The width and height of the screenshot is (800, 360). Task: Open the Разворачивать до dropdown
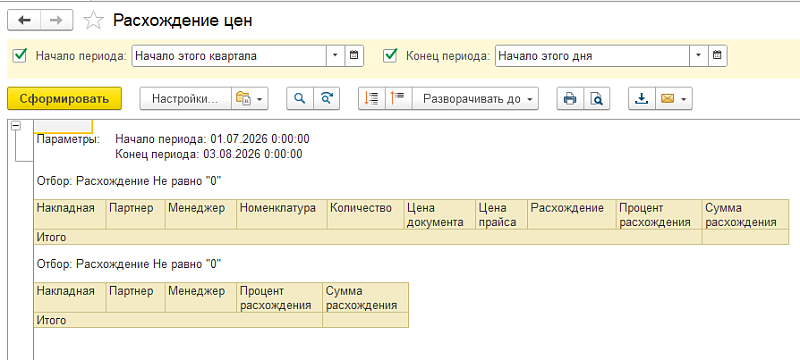[x=476, y=99]
